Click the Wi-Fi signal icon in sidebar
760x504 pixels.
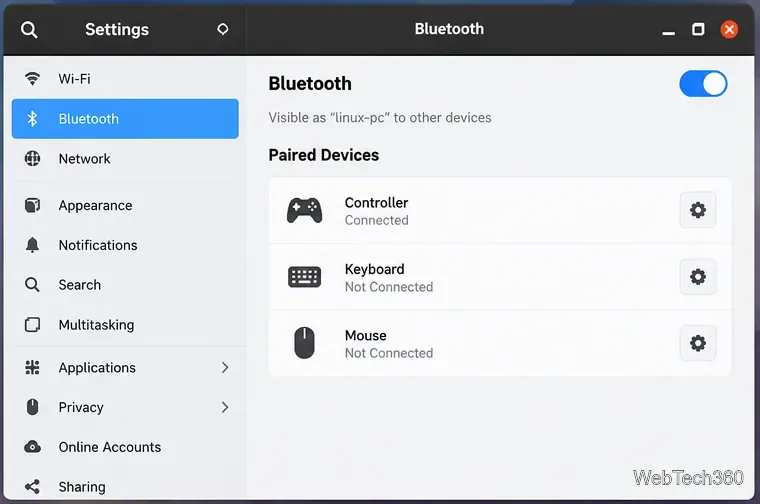32,79
